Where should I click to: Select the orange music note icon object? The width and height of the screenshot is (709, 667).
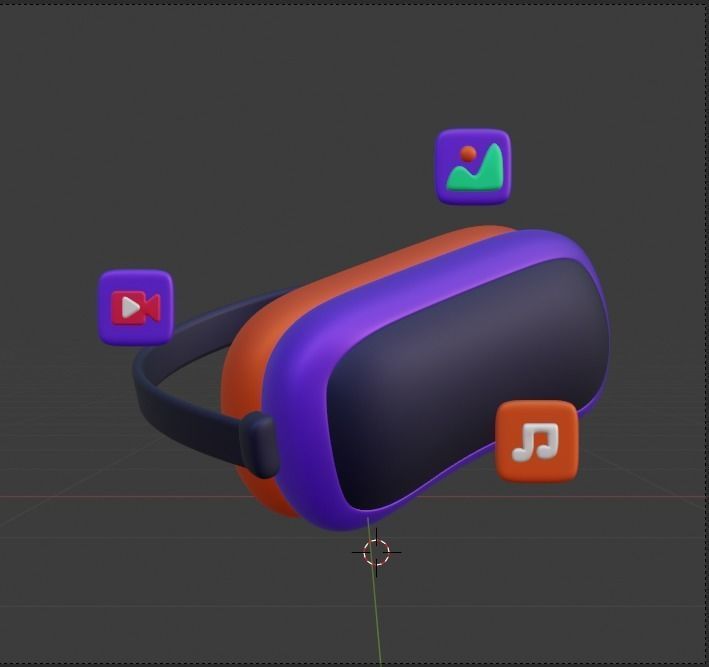(x=537, y=441)
